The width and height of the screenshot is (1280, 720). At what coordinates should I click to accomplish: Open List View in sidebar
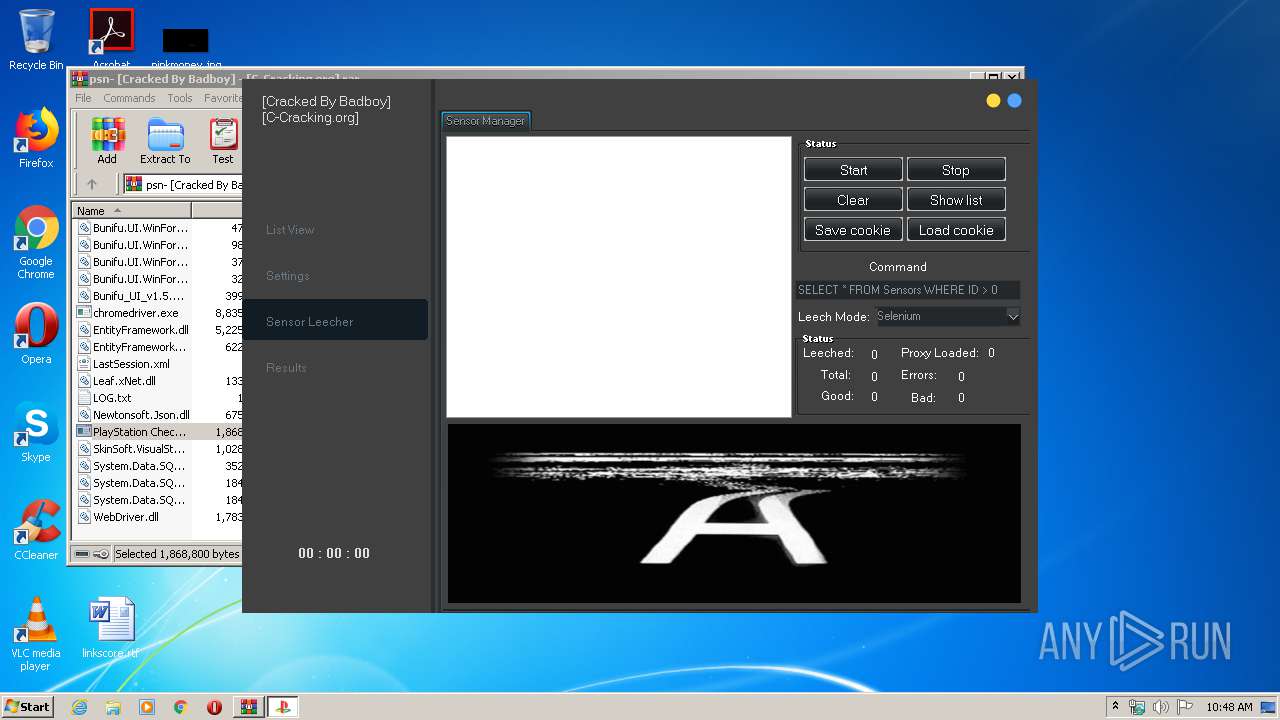pos(290,230)
